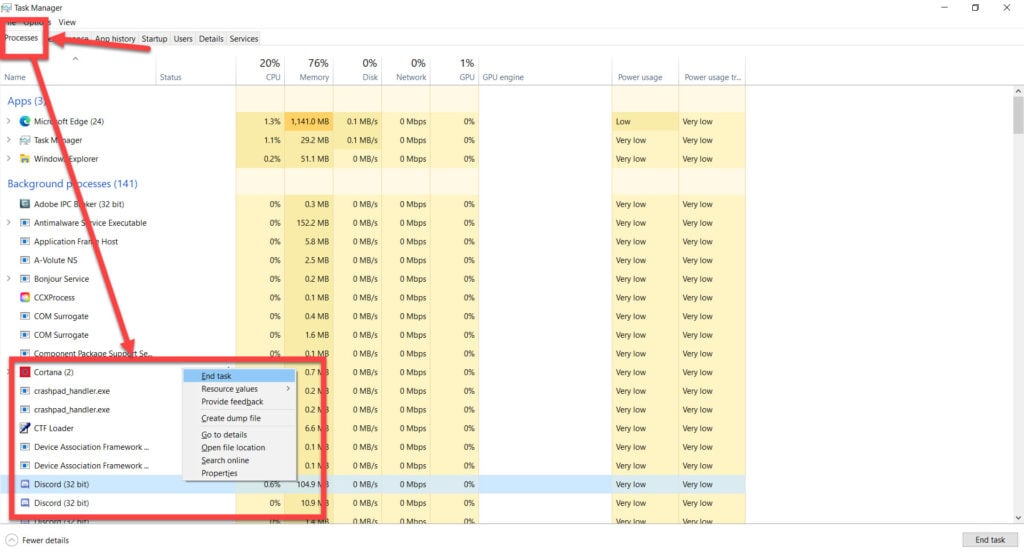This screenshot has height=556, width=1024.
Task: Click the scrollbar down arrow
Action: click(1018, 517)
